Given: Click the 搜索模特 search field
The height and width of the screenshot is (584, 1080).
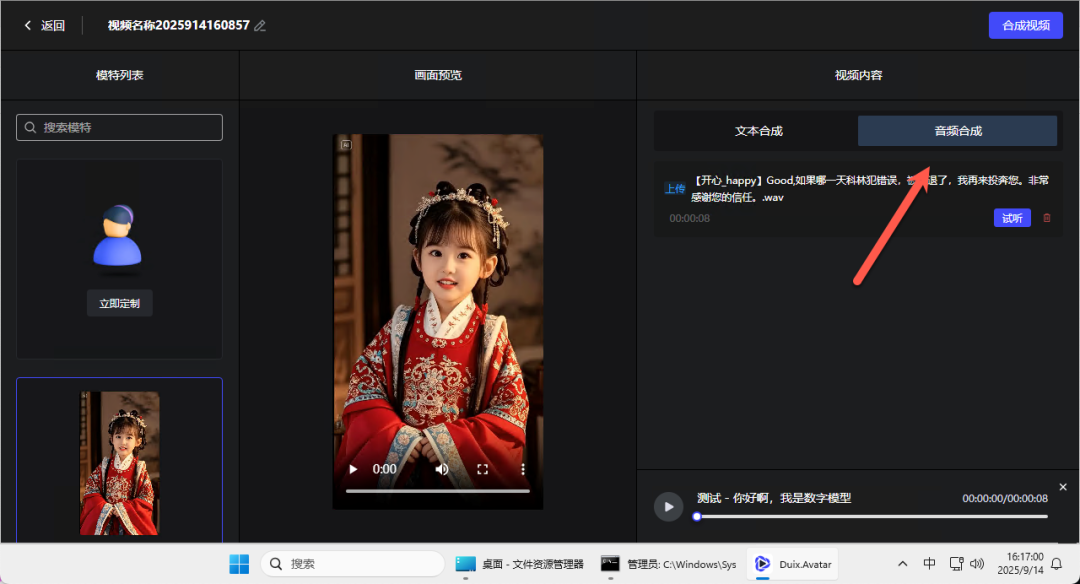Looking at the screenshot, I should pos(120,128).
